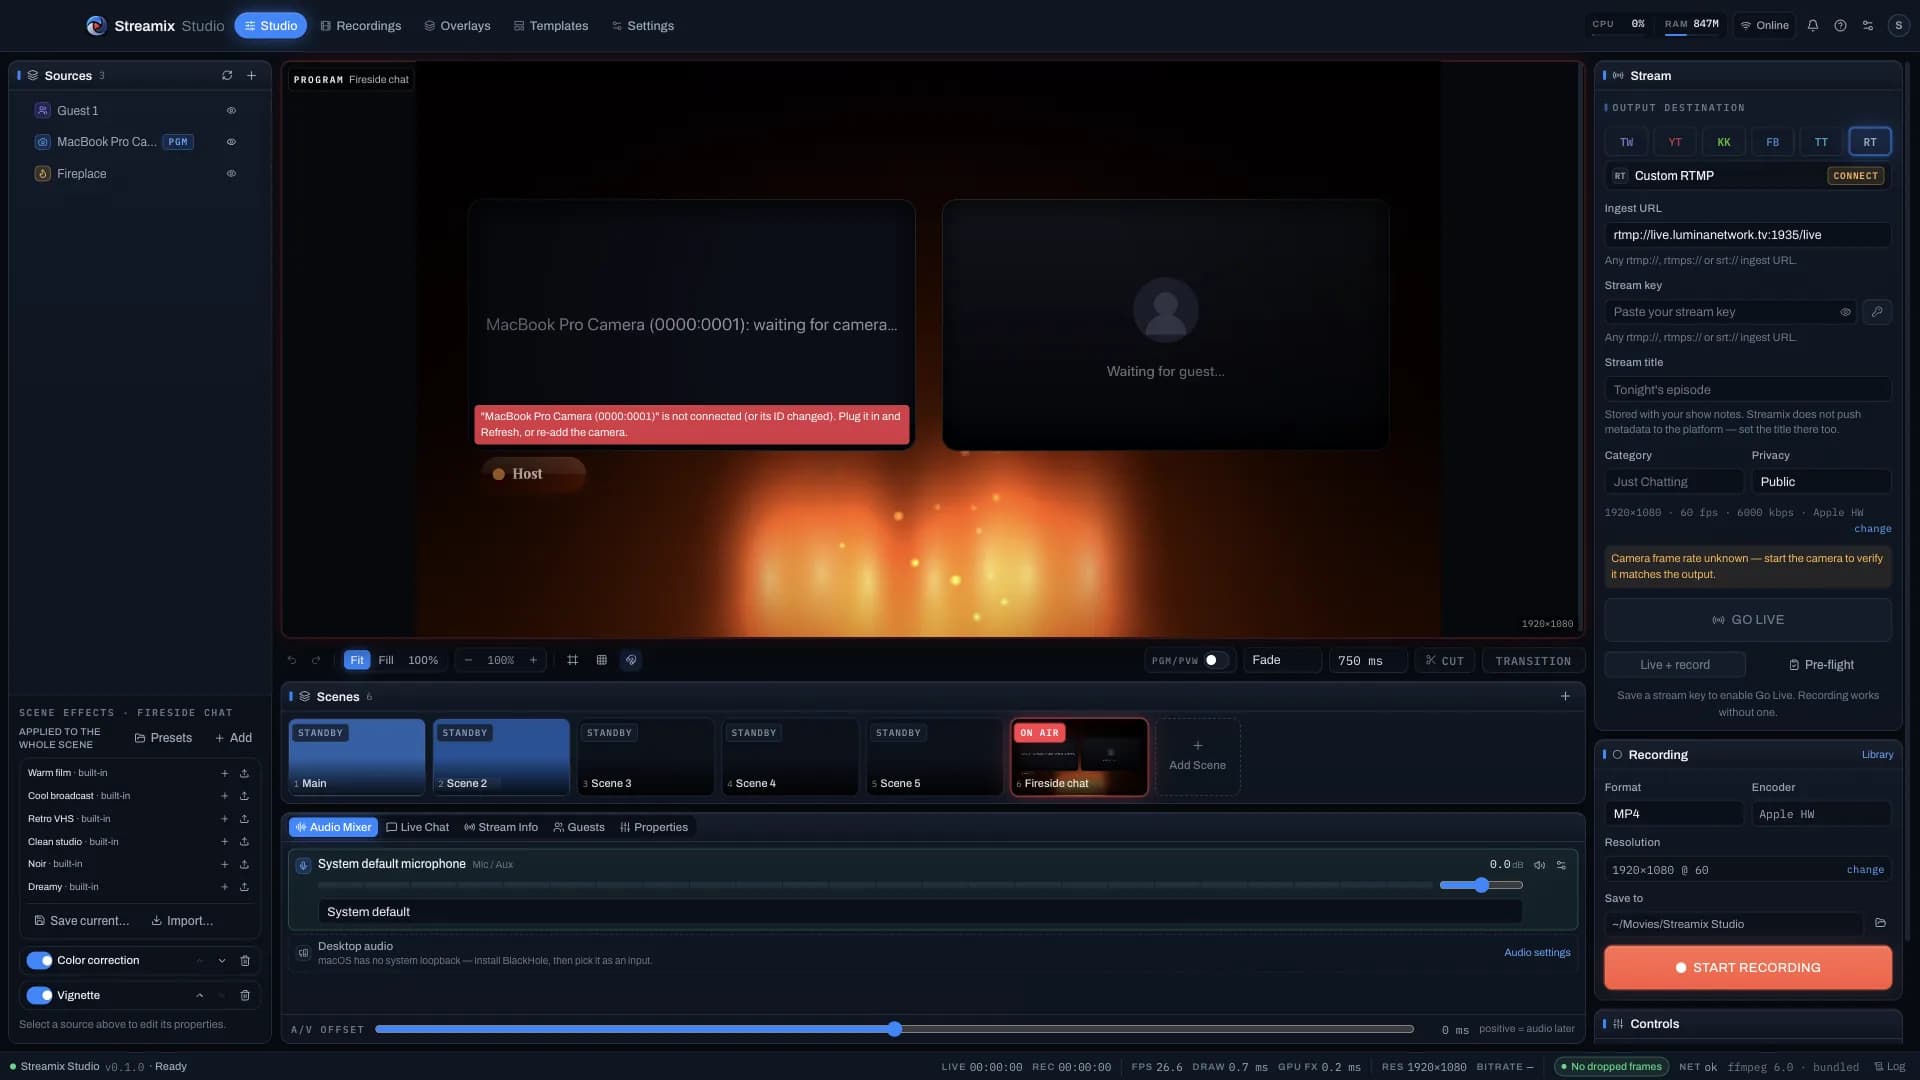Delete the Color correction effect

pos(245,961)
